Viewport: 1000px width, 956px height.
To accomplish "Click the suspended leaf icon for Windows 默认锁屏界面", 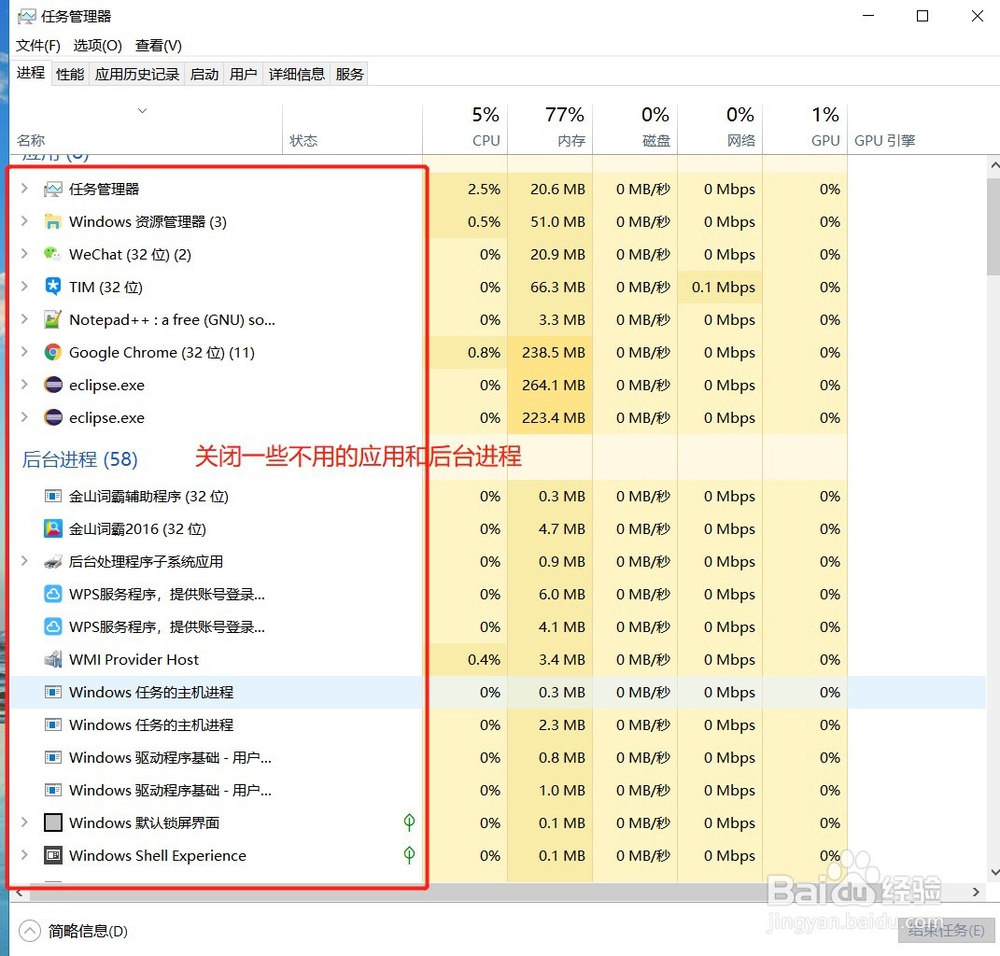I will coord(409,822).
